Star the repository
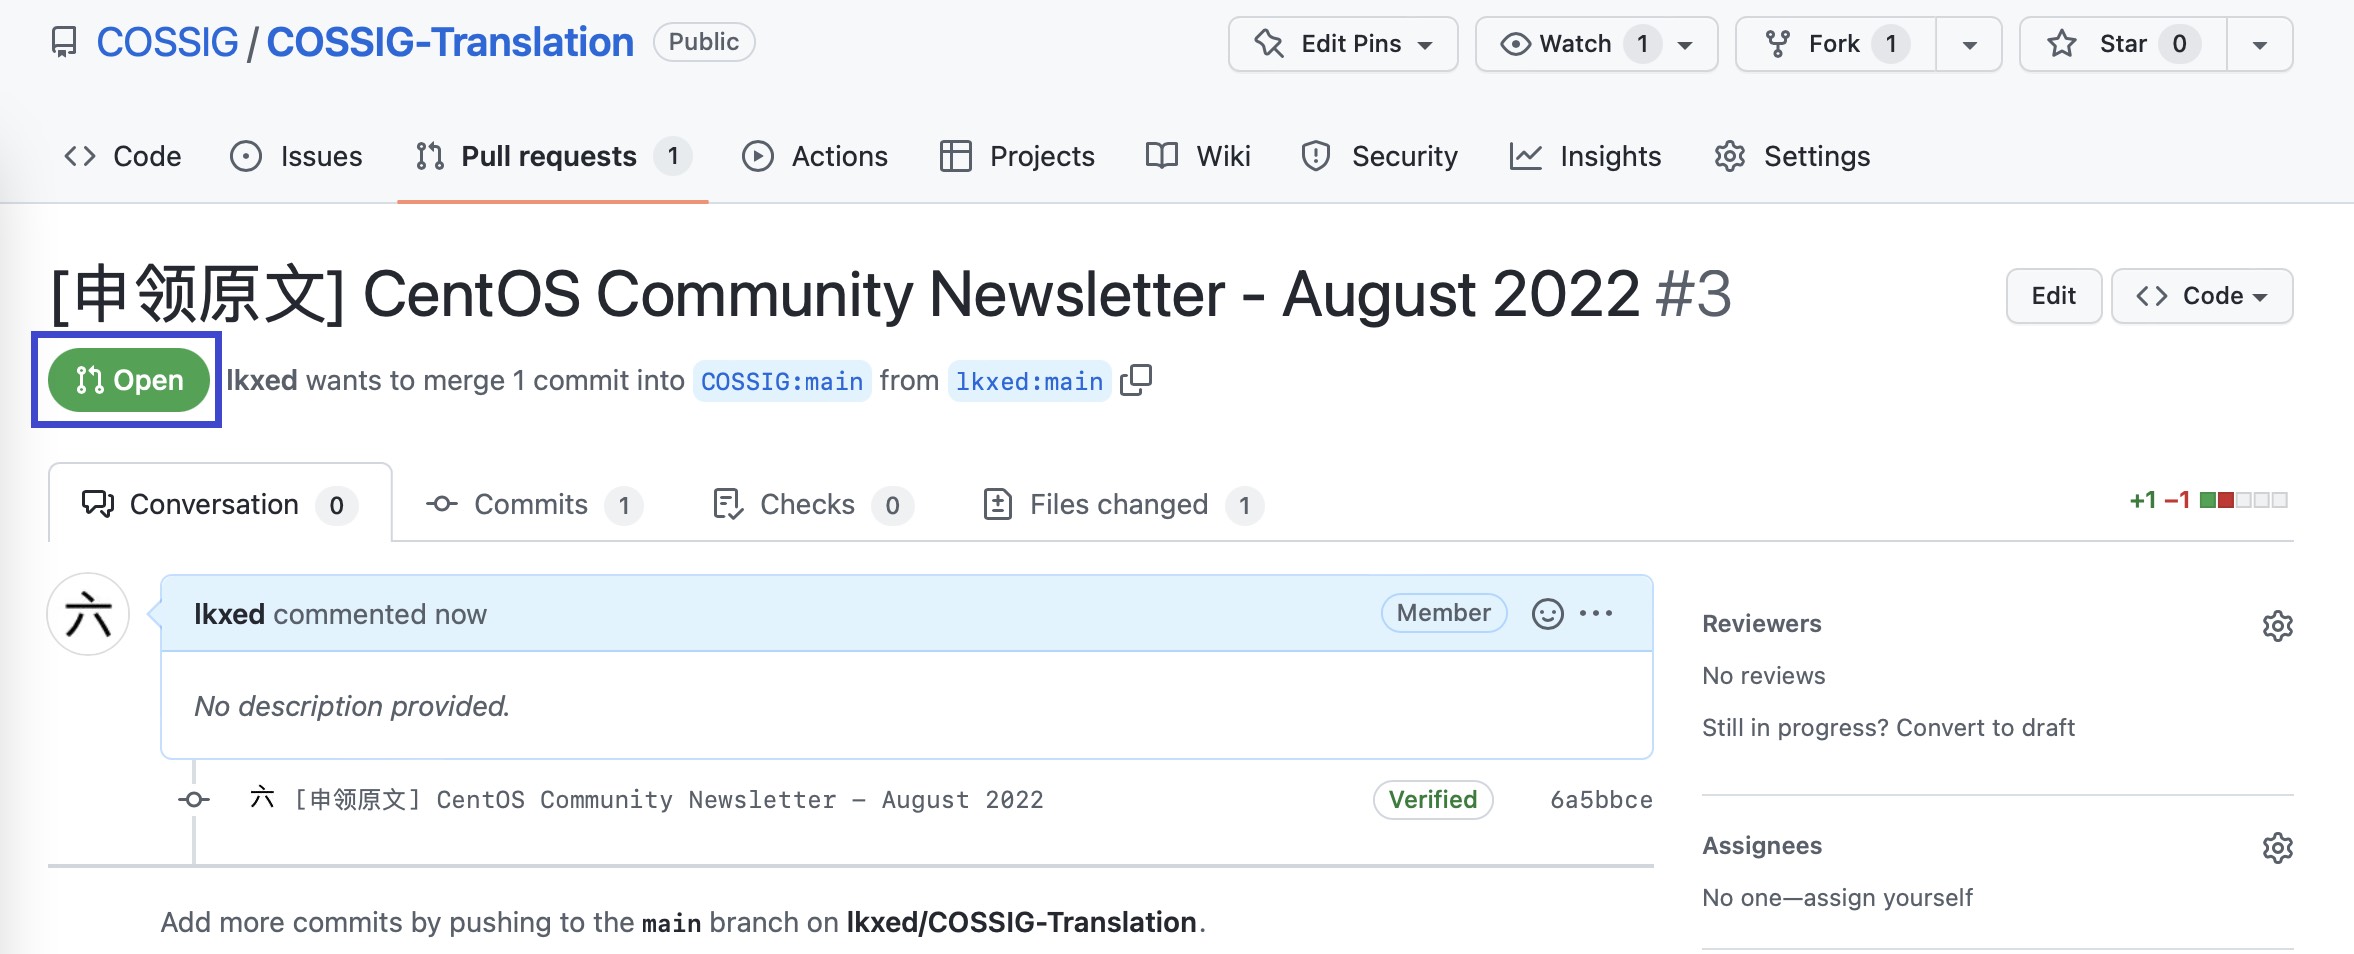 pos(2123,44)
